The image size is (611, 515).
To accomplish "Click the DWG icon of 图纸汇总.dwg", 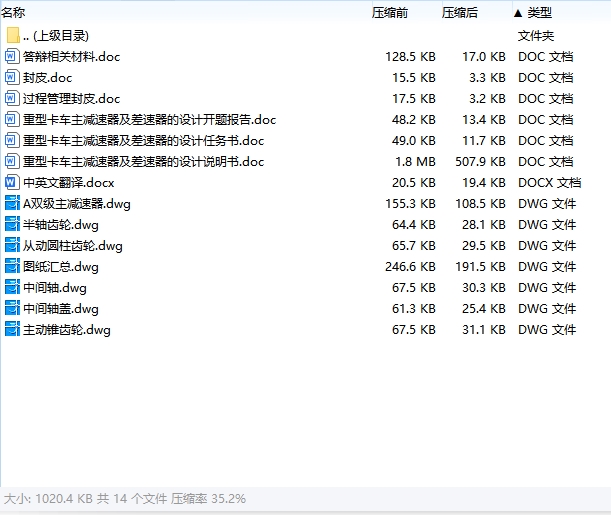I will (x=12, y=267).
